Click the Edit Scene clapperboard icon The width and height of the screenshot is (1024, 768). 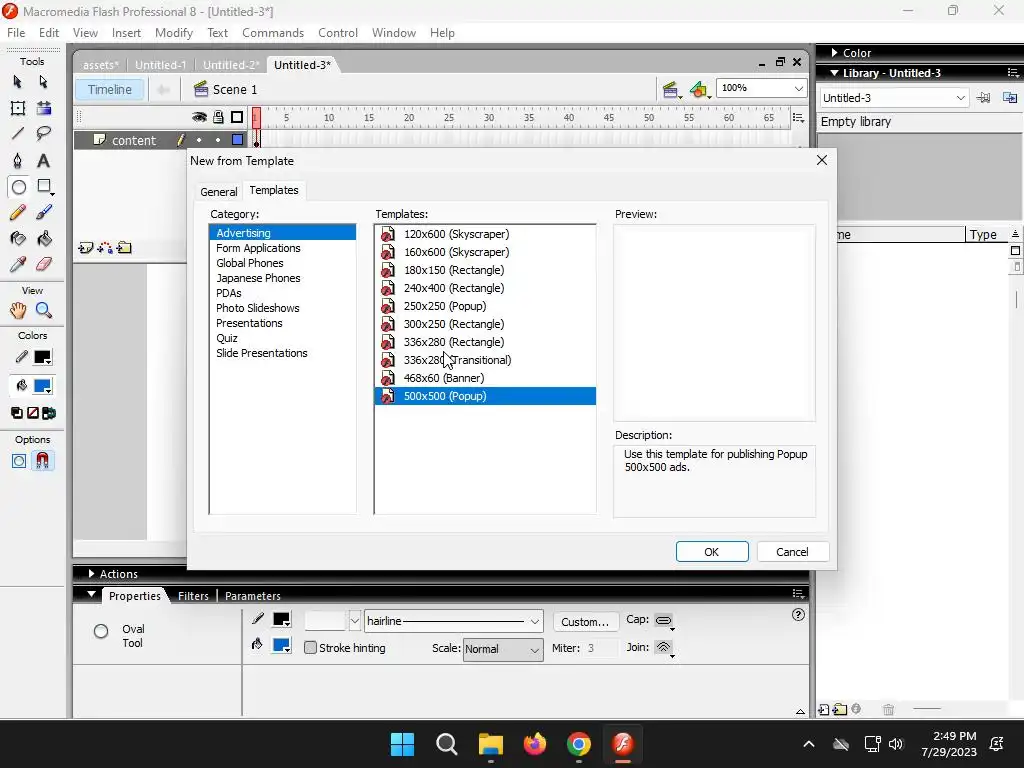671,89
